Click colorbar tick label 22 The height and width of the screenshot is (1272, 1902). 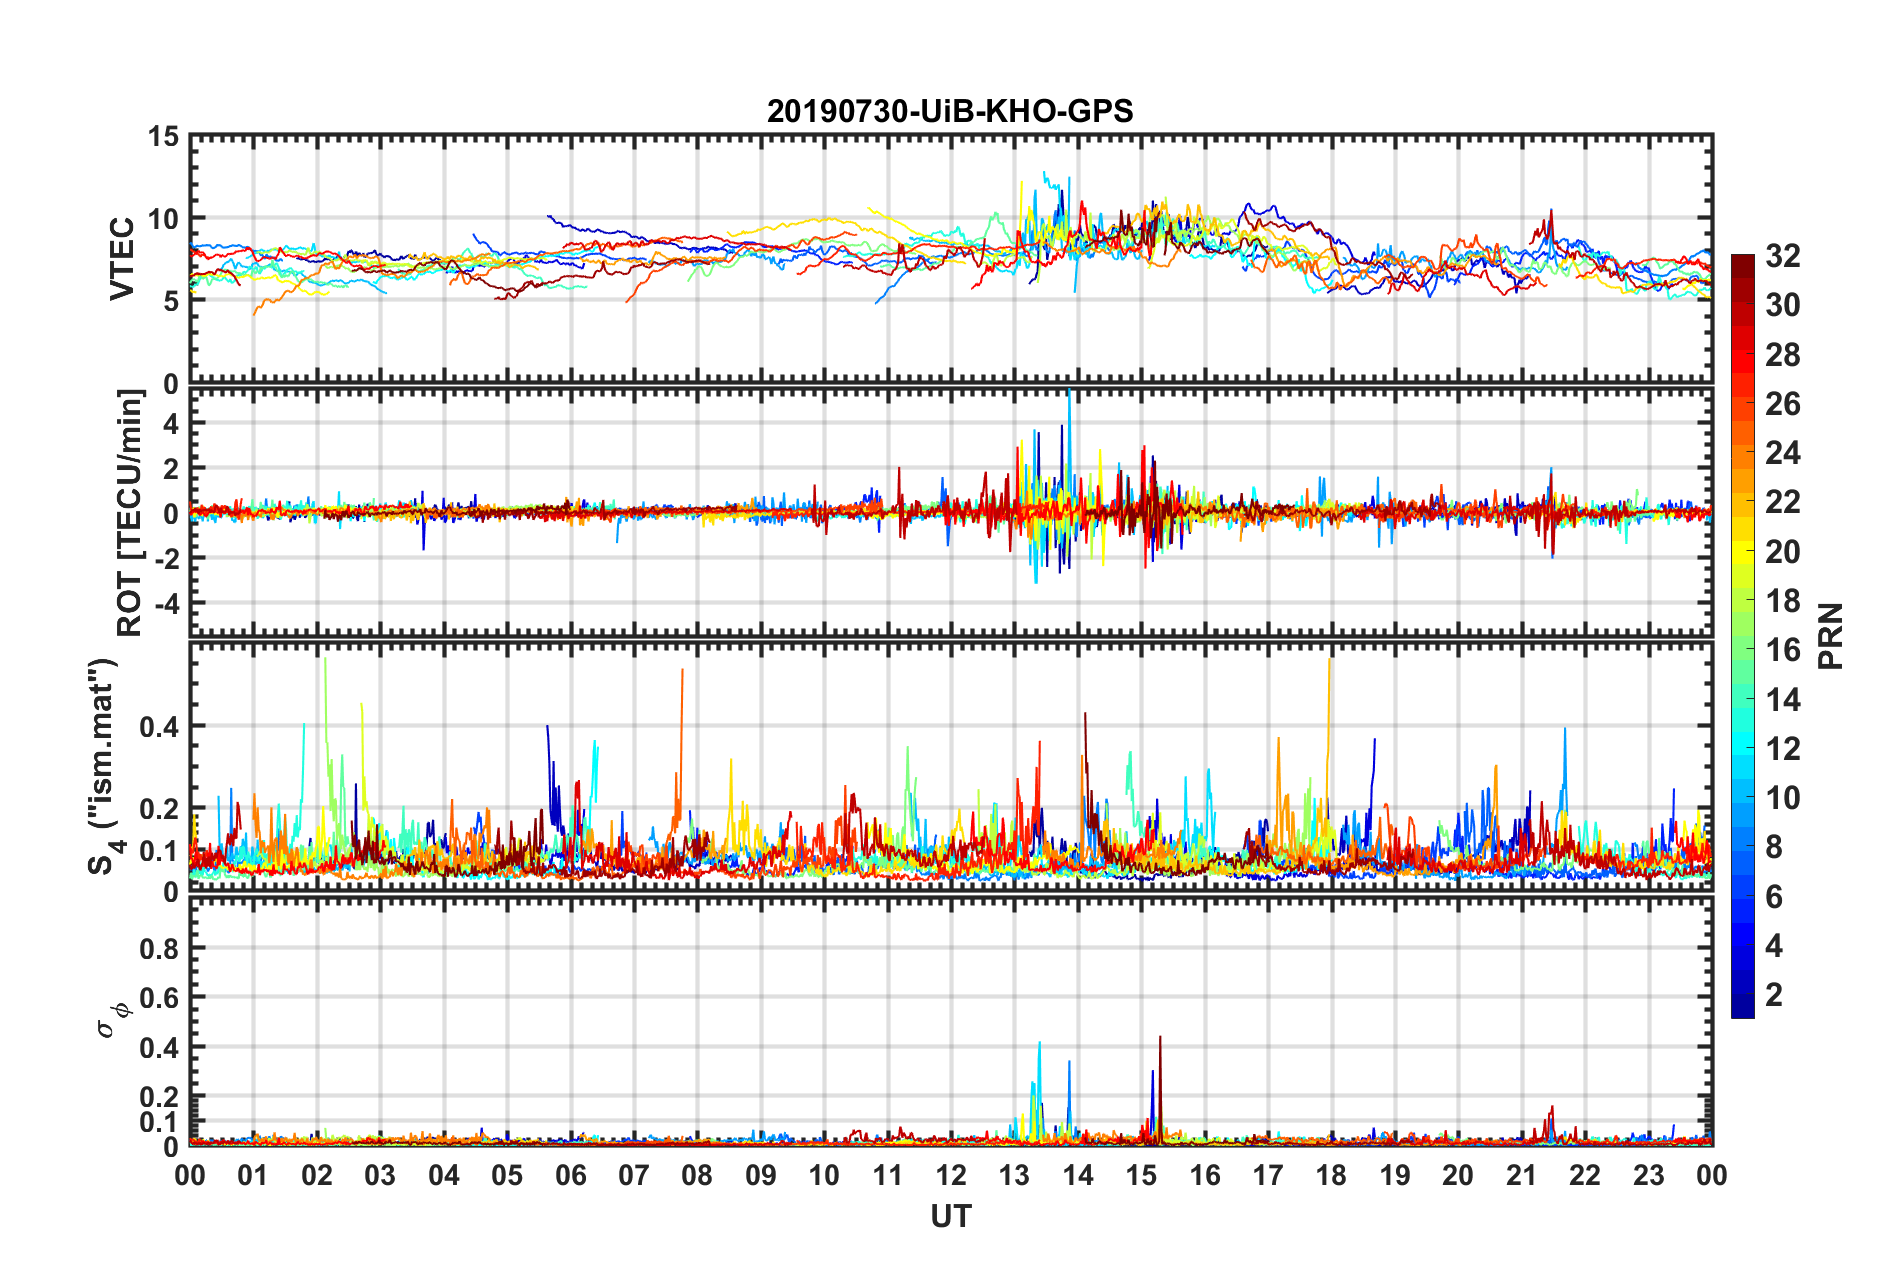[x=1782, y=502]
